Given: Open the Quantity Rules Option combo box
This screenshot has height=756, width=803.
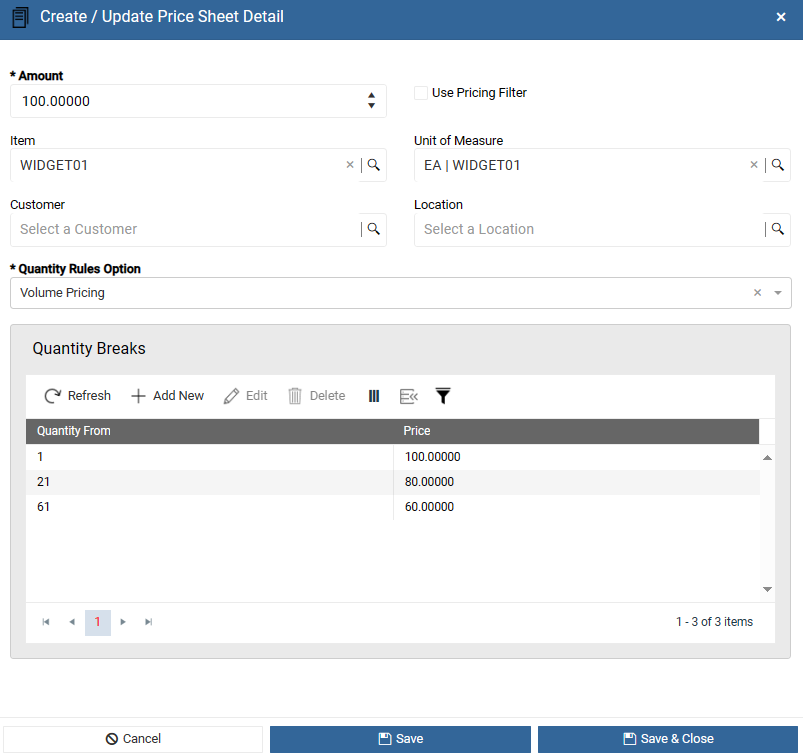Looking at the screenshot, I should [400, 293].
